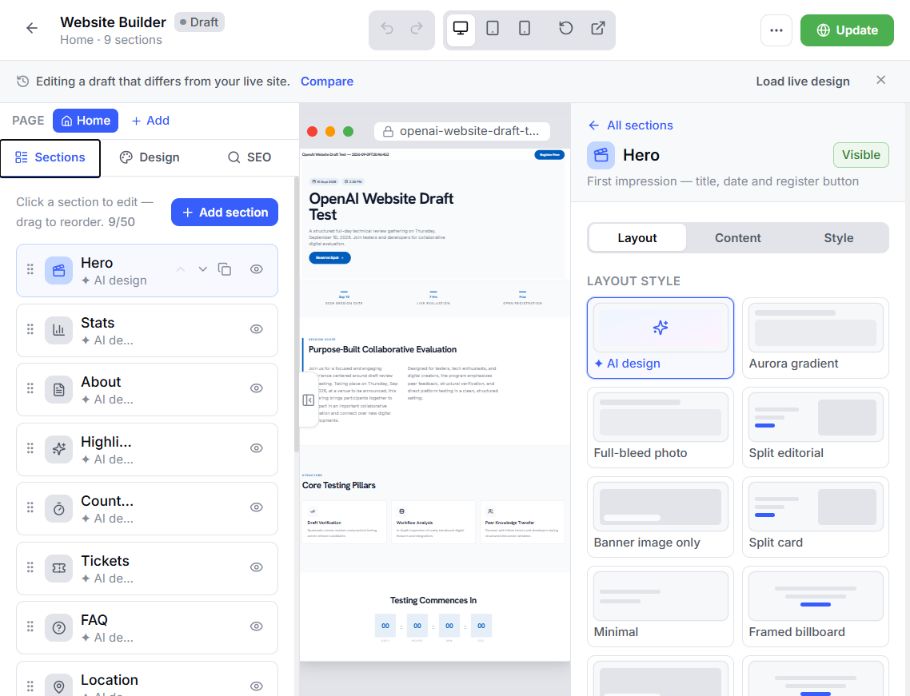Viewport: 910px width, 696px height.
Task: Click the preview browser address bar
Action: (x=462, y=131)
